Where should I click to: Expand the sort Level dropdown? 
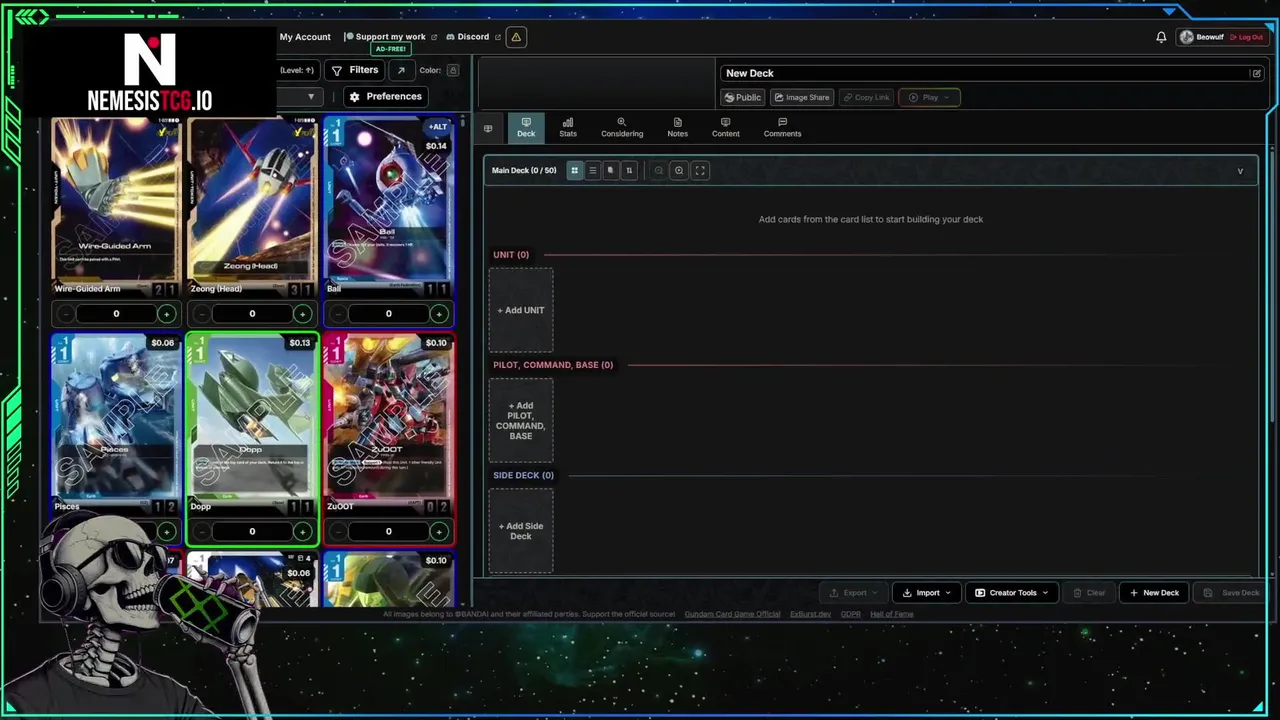[297, 70]
